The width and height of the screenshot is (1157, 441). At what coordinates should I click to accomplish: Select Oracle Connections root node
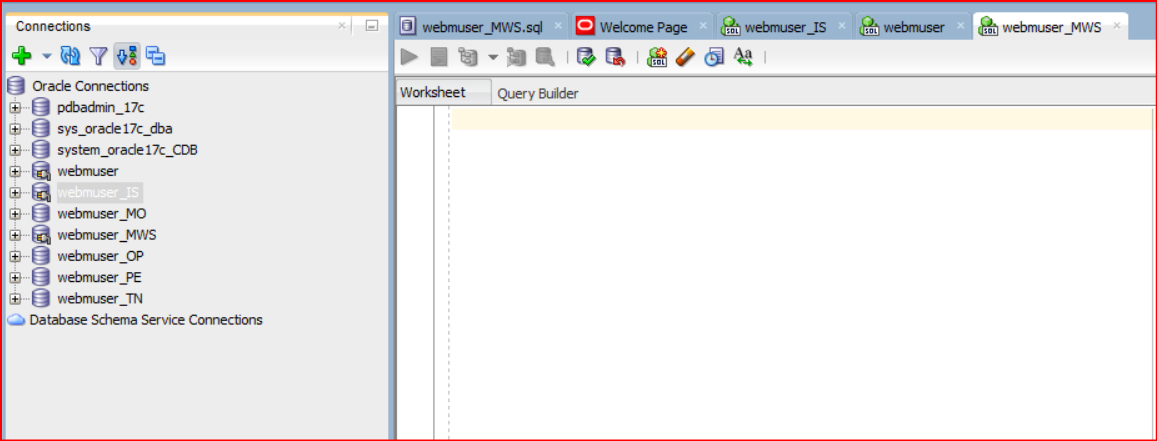pyautogui.click(x=90, y=86)
